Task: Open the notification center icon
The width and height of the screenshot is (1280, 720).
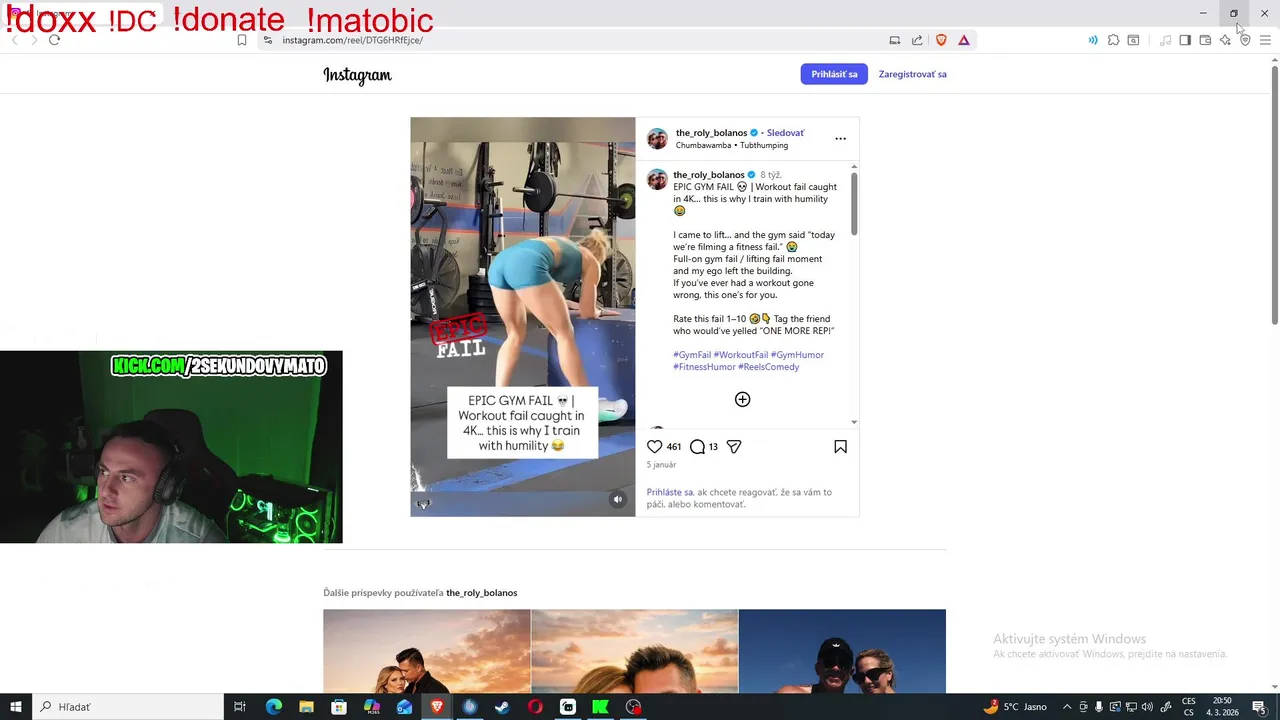Action: pos(1259,707)
